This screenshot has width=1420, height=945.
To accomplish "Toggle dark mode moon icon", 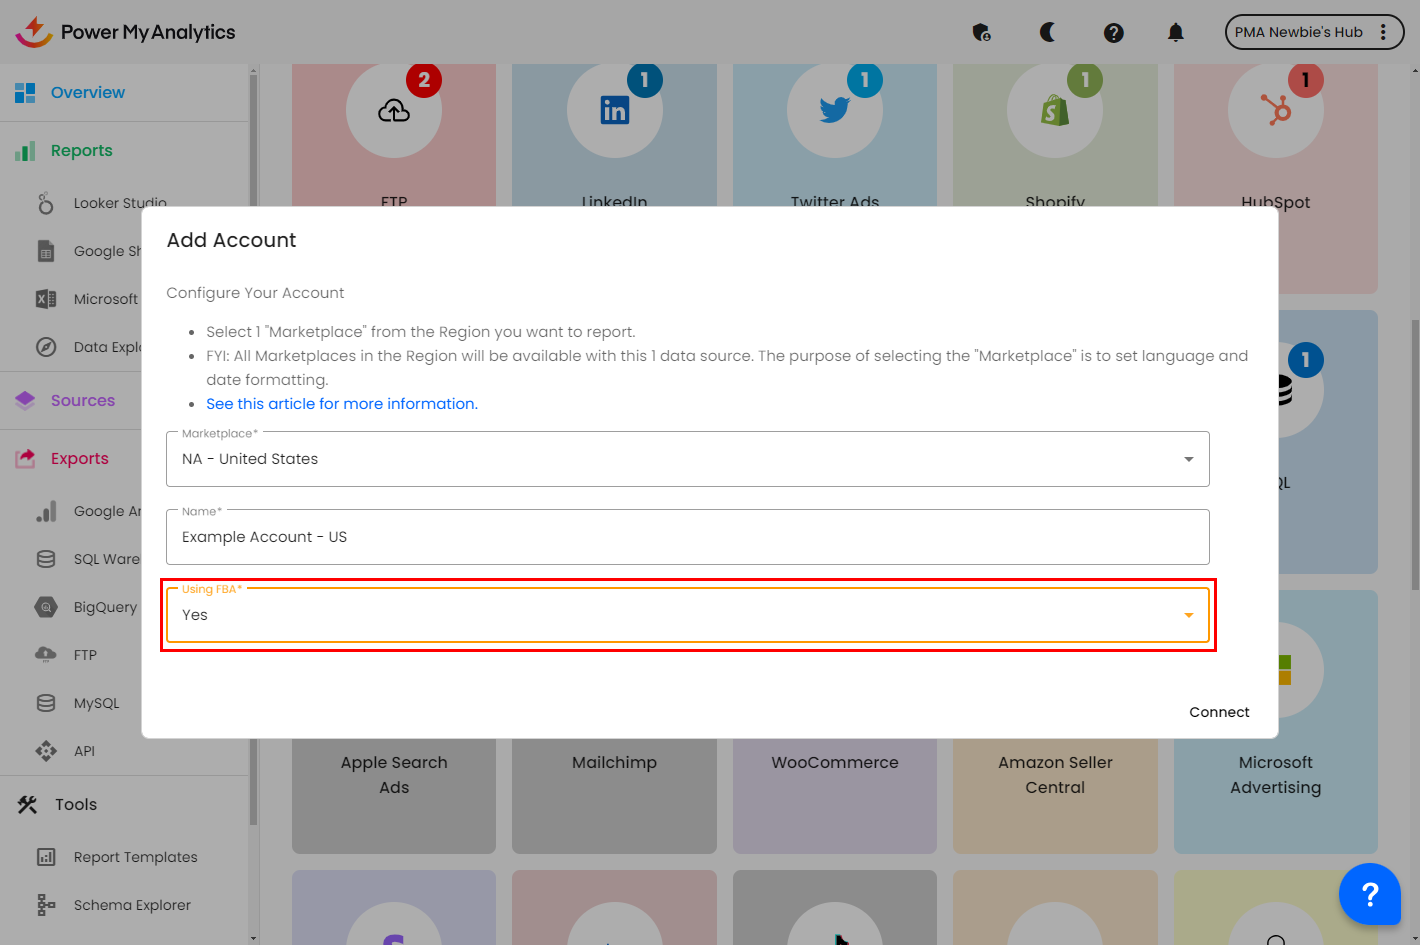I will [1047, 32].
